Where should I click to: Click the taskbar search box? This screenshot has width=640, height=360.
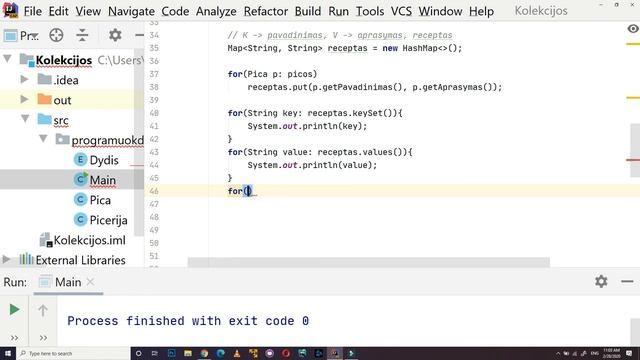(73, 353)
